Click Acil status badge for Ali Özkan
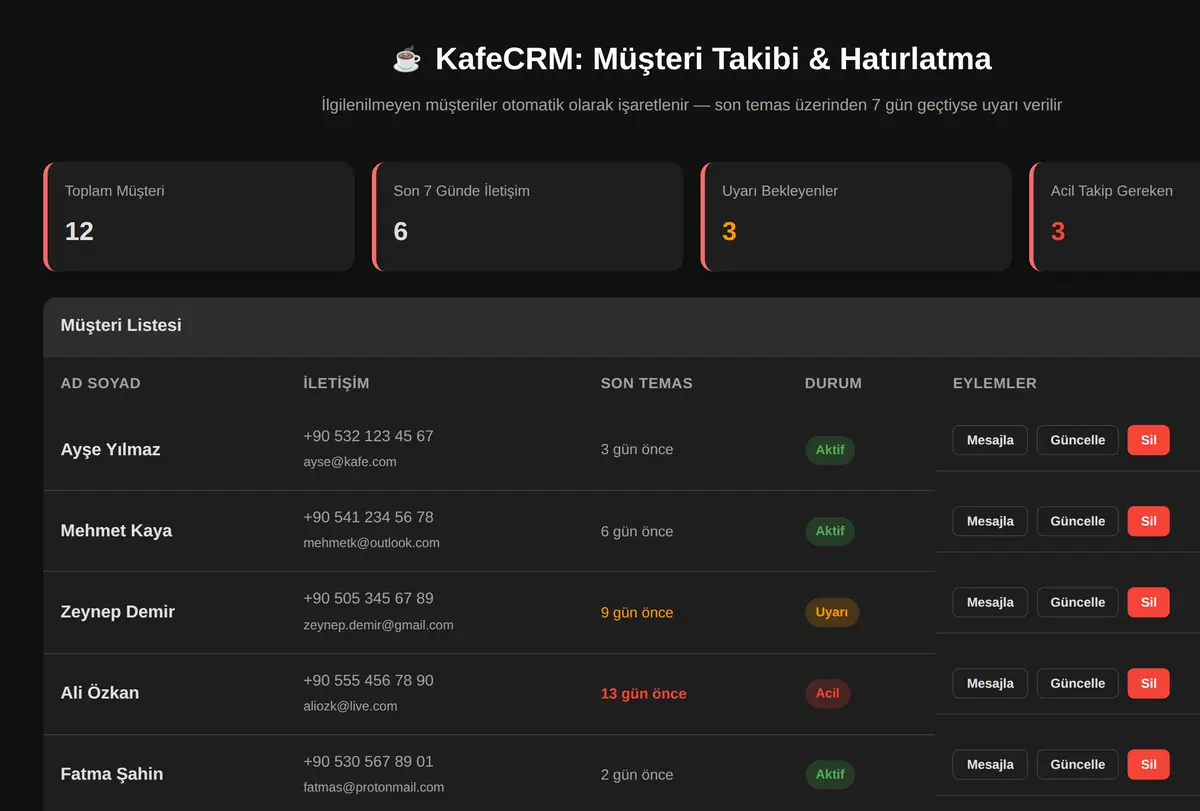Screen dimensions: 1200x811 tap(828, 693)
